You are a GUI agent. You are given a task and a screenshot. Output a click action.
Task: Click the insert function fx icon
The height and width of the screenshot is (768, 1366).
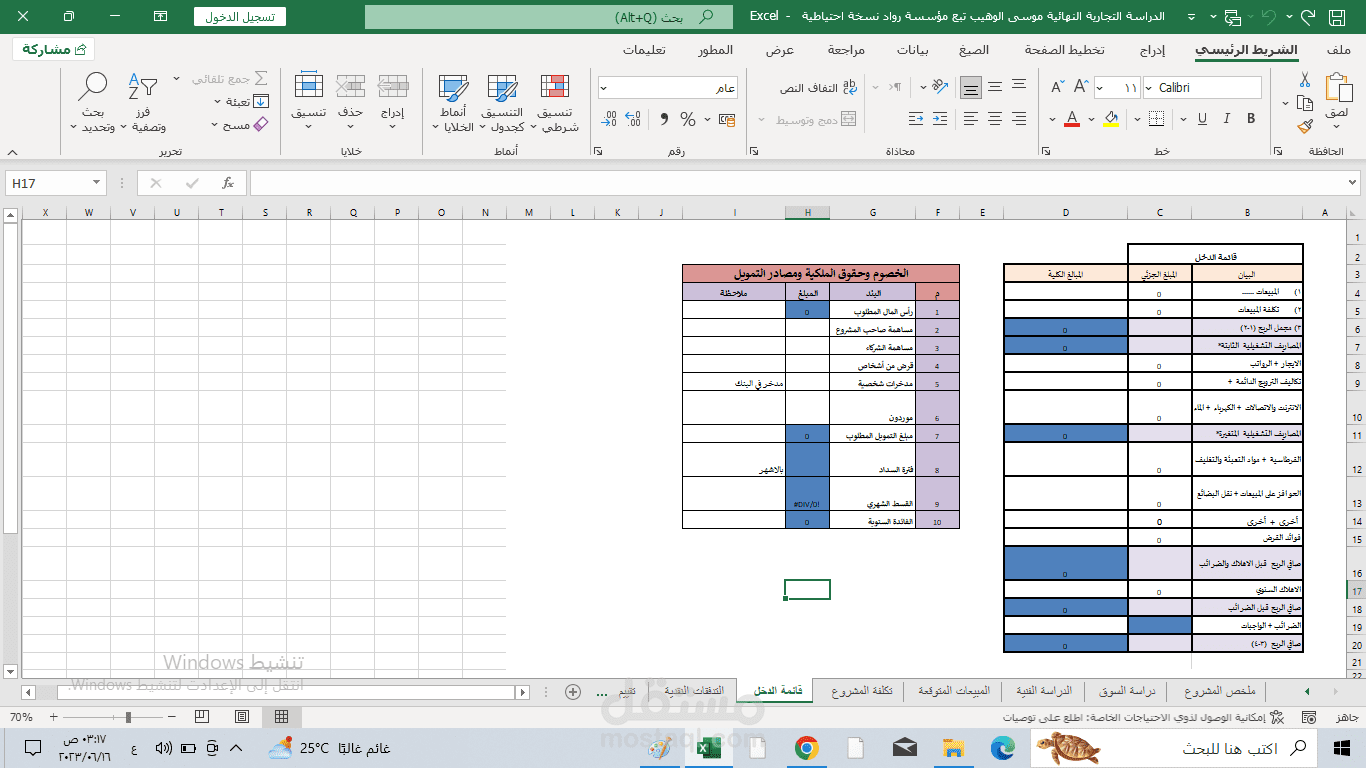point(228,183)
